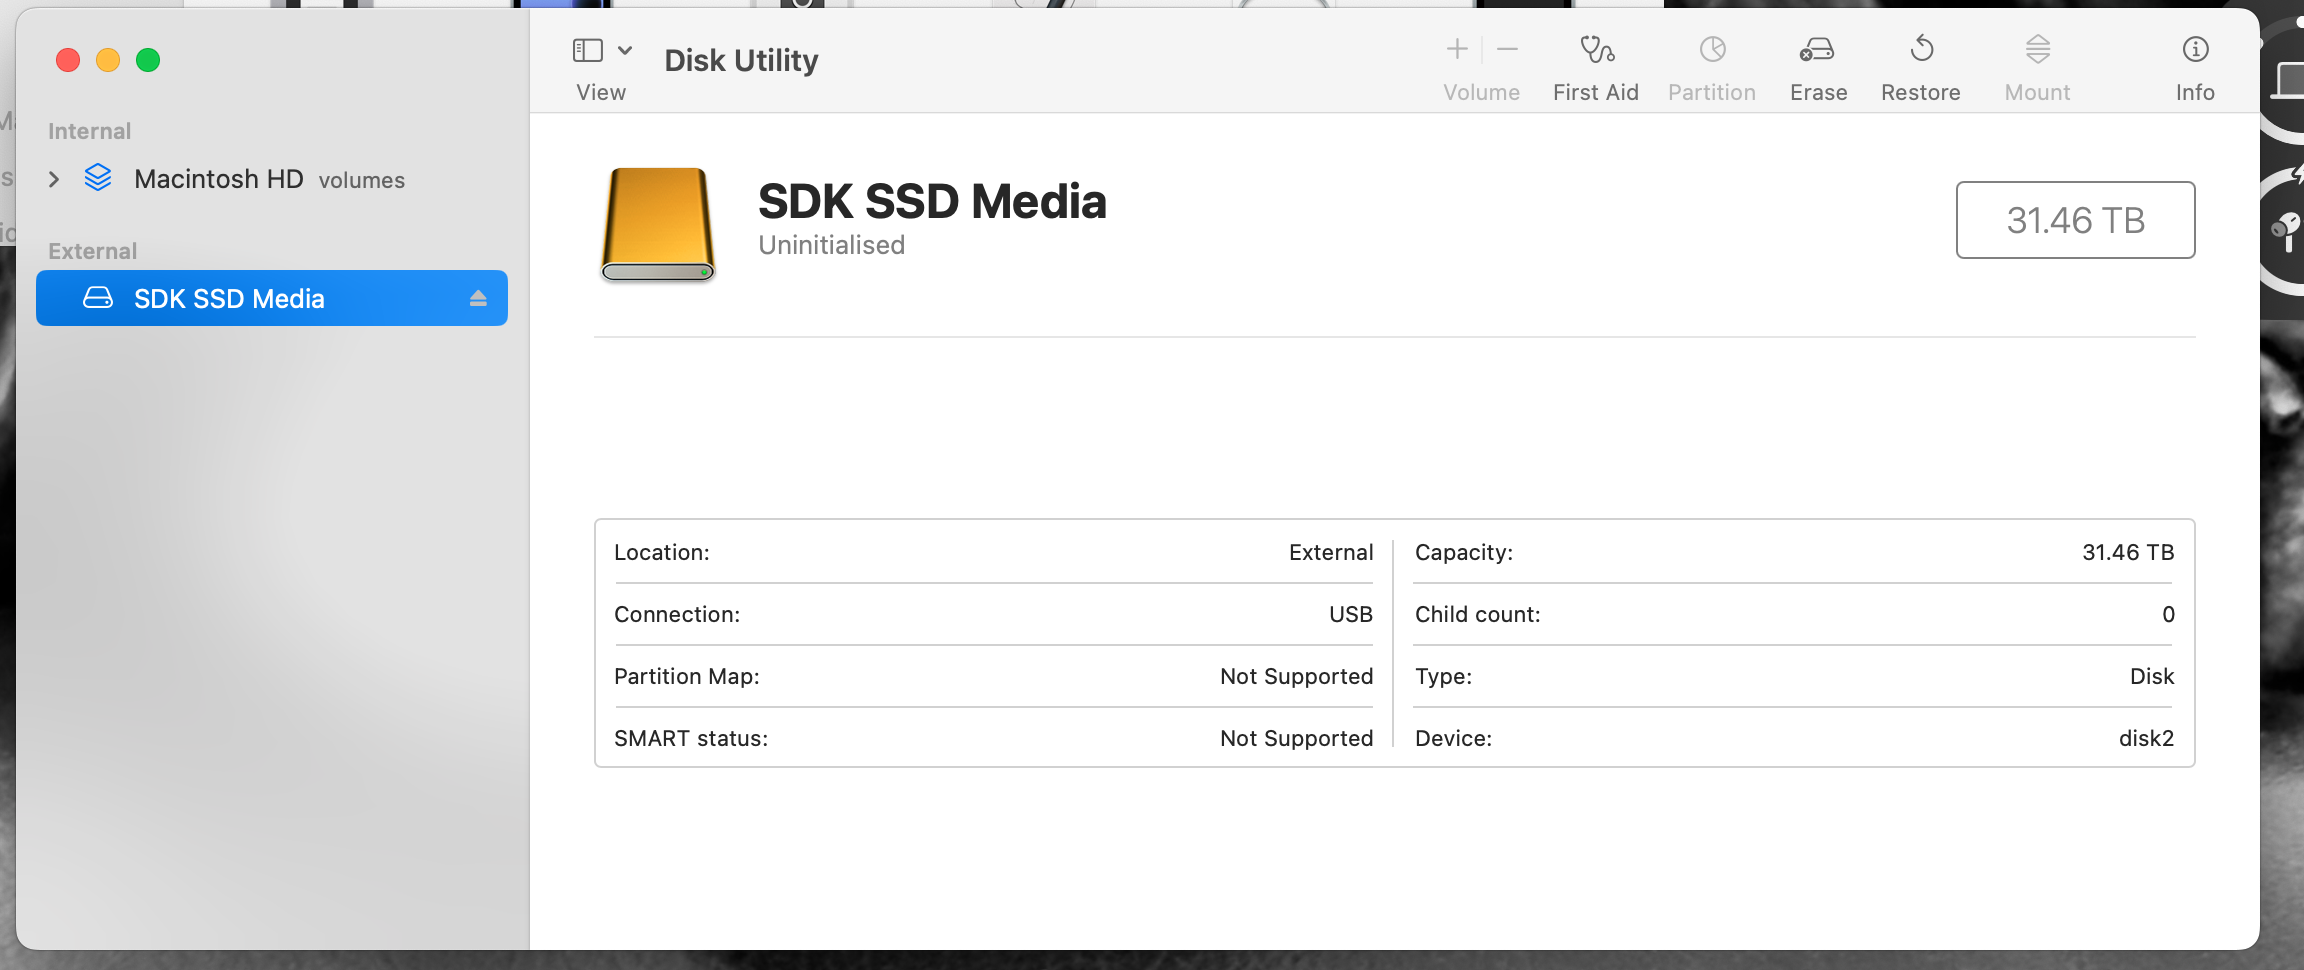
Task: Select the External section header
Action: 92,251
